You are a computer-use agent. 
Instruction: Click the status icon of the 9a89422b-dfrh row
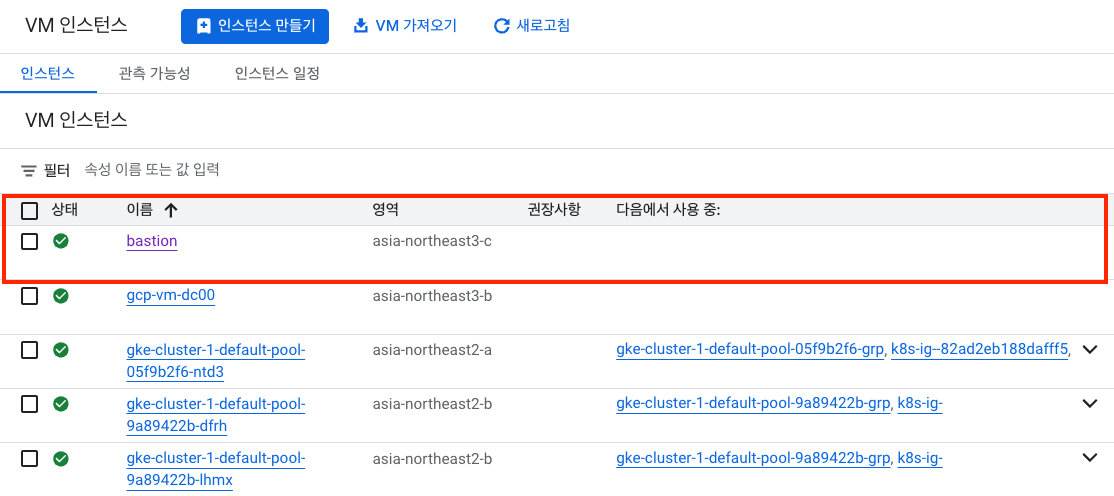[61, 404]
